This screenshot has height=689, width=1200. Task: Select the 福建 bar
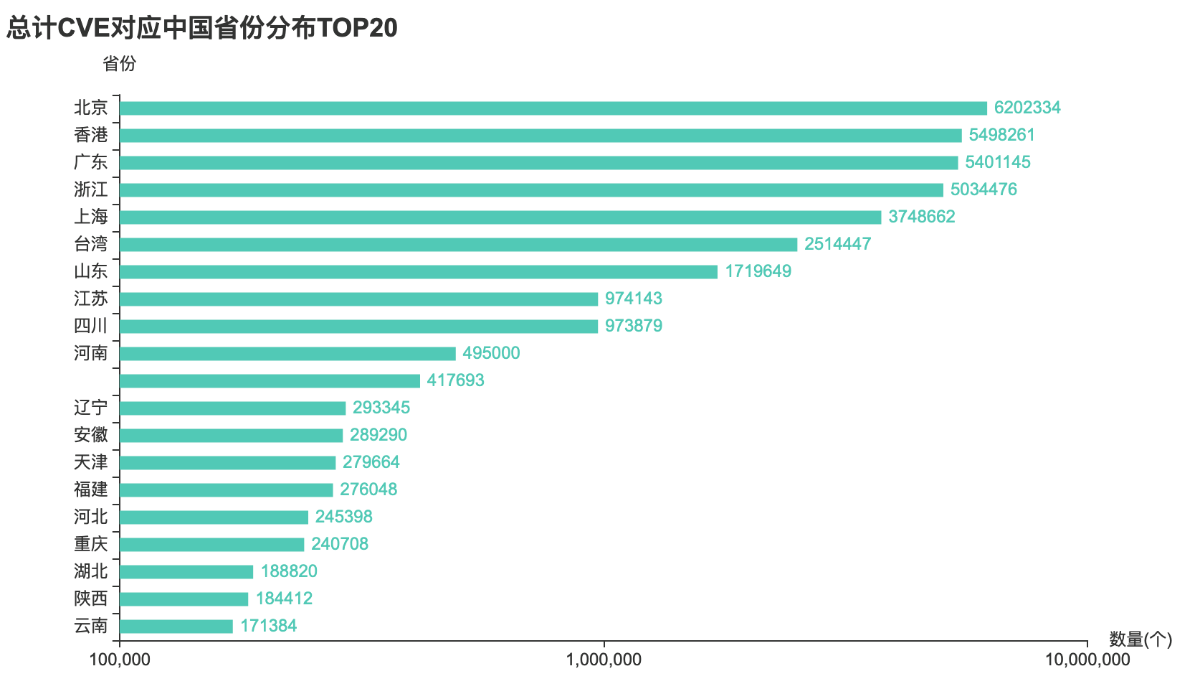226,490
